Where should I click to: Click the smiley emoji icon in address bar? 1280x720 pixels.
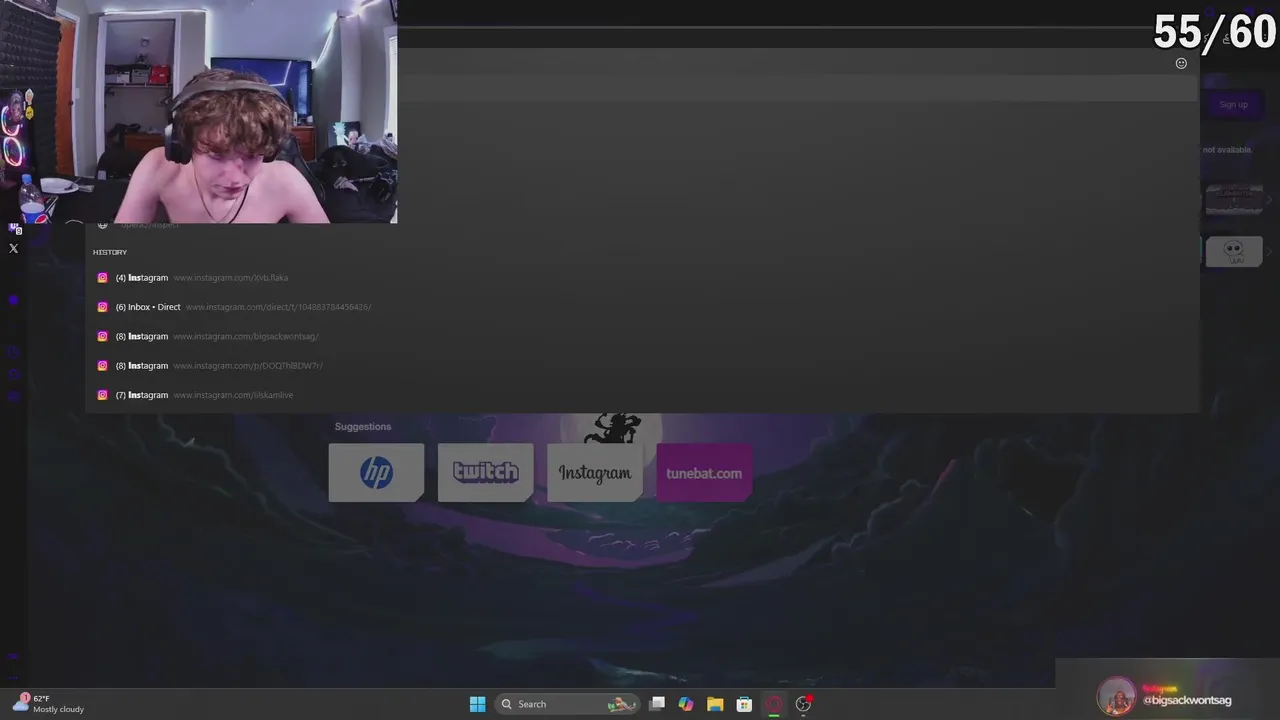click(1181, 63)
